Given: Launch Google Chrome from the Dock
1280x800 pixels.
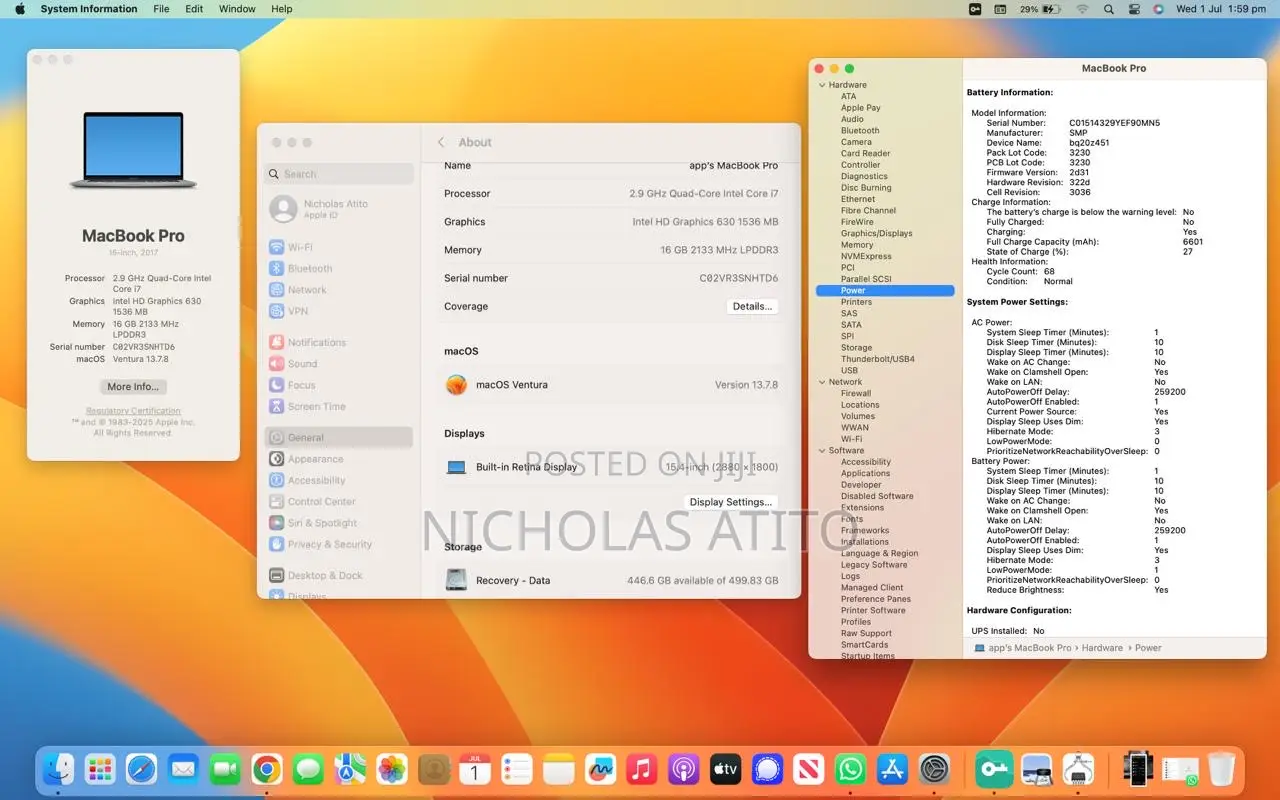Looking at the screenshot, I should 265,769.
